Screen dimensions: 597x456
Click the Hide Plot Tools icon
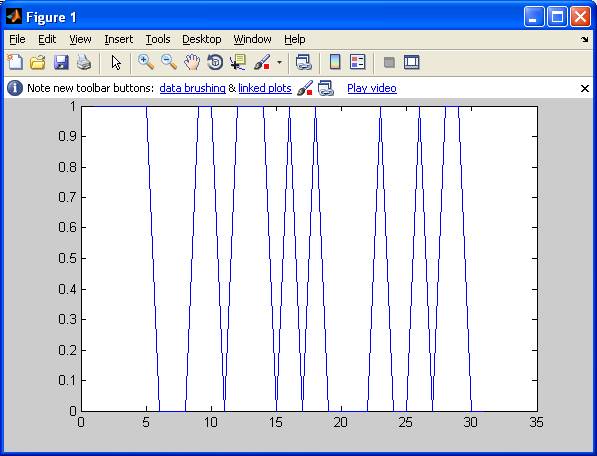tap(389, 62)
